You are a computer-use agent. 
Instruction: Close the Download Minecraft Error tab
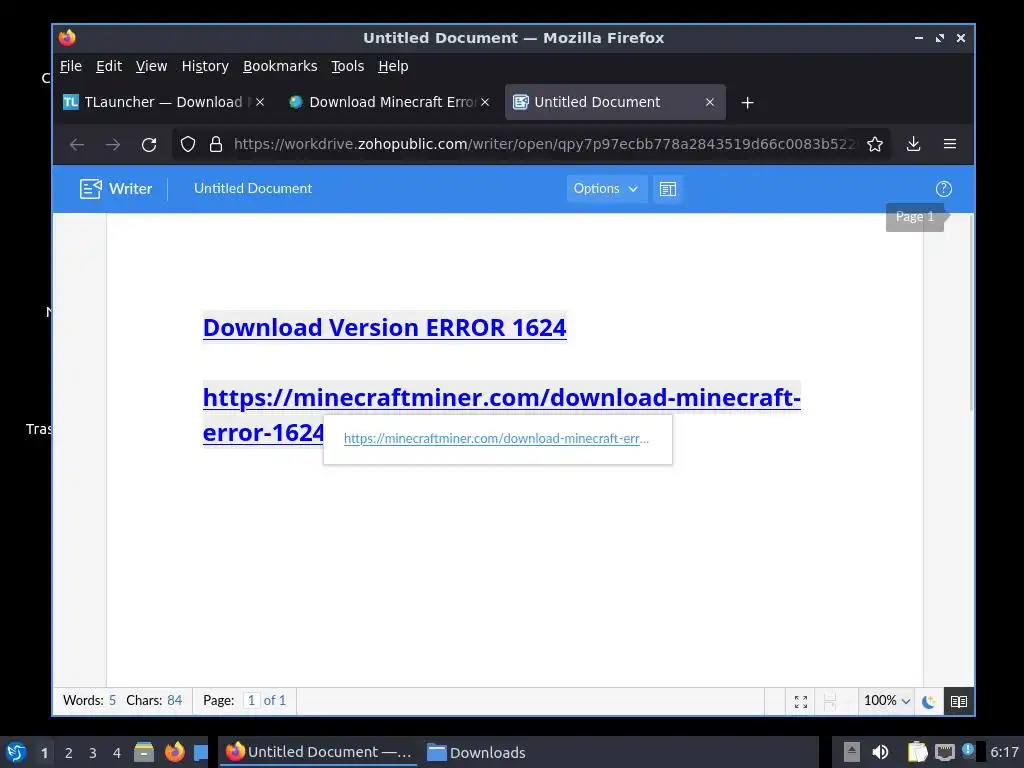(x=485, y=102)
